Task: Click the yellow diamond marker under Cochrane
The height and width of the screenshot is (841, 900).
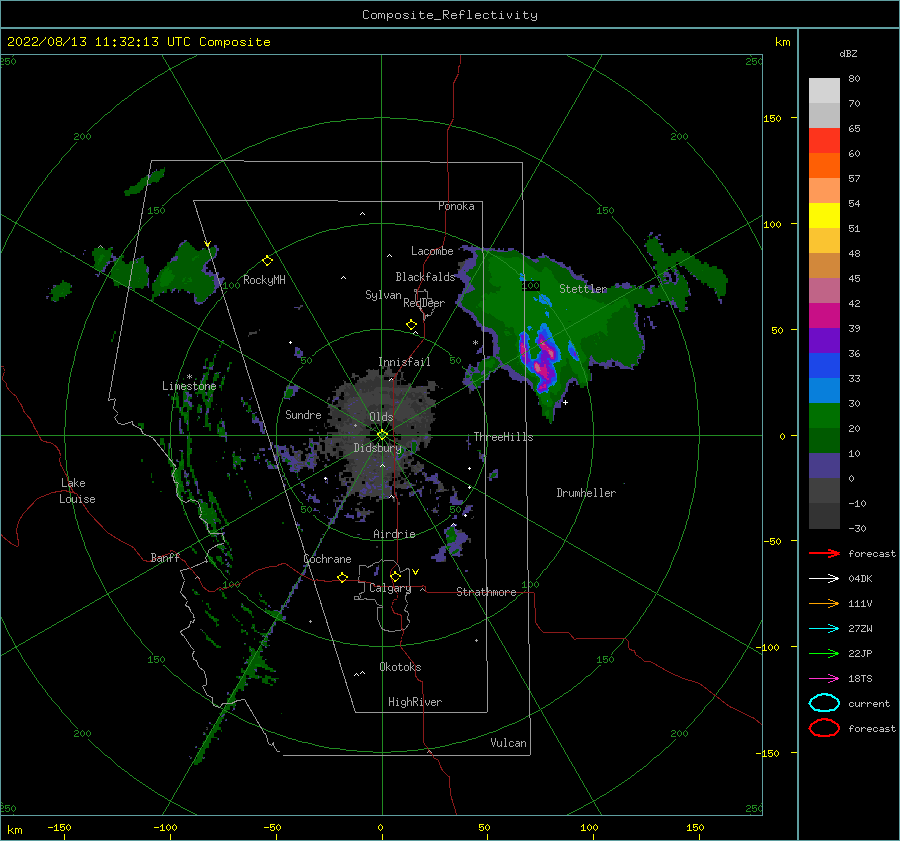Action: 342,577
